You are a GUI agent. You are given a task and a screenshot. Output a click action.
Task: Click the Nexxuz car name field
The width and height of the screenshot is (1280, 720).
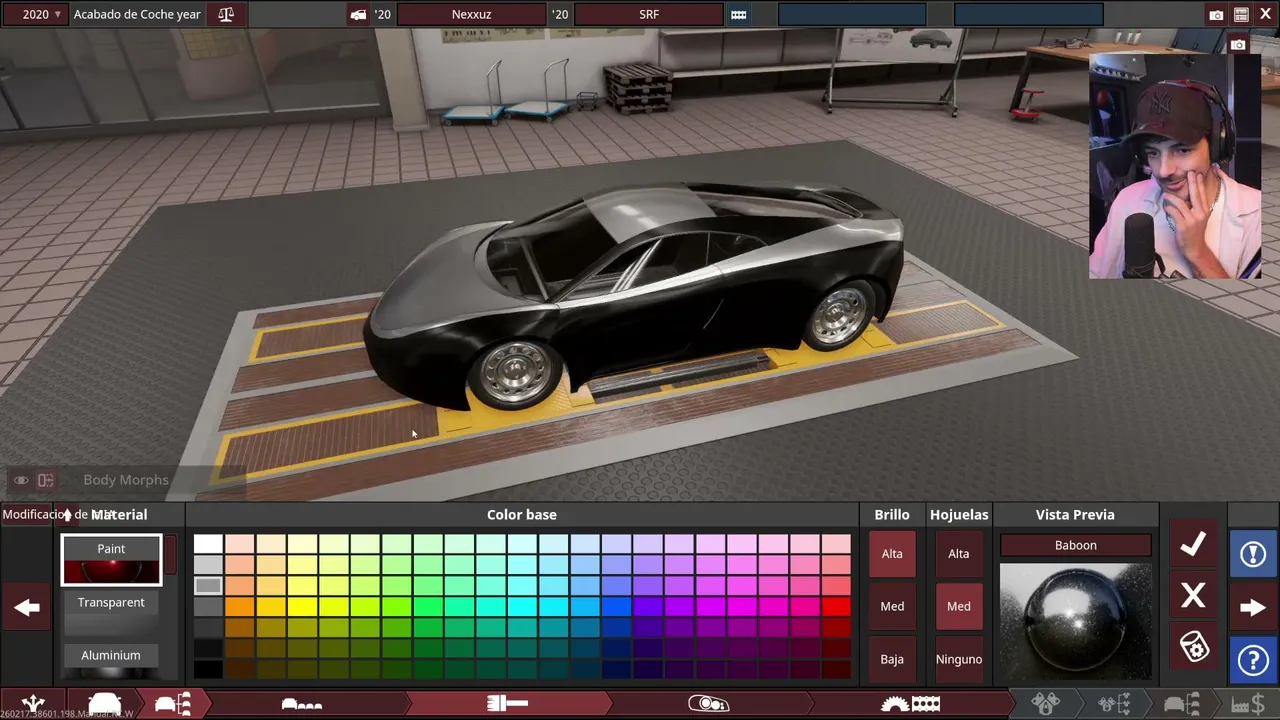coord(471,15)
